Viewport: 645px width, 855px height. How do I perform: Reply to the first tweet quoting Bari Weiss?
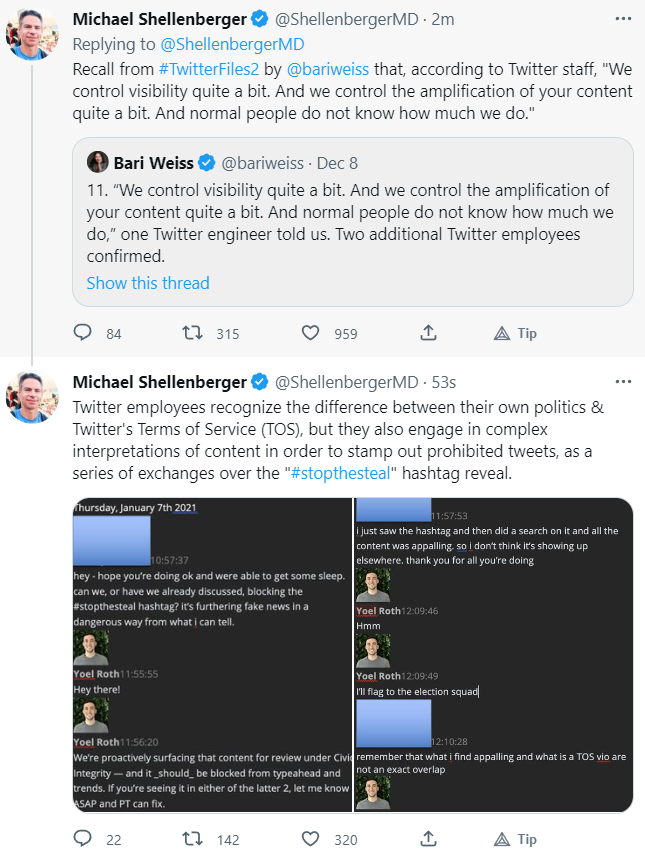pyautogui.click(x=83, y=333)
